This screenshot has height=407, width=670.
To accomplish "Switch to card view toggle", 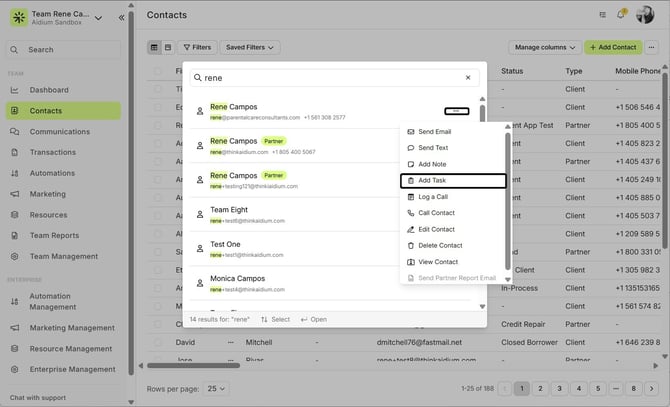I will tap(168, 47).
